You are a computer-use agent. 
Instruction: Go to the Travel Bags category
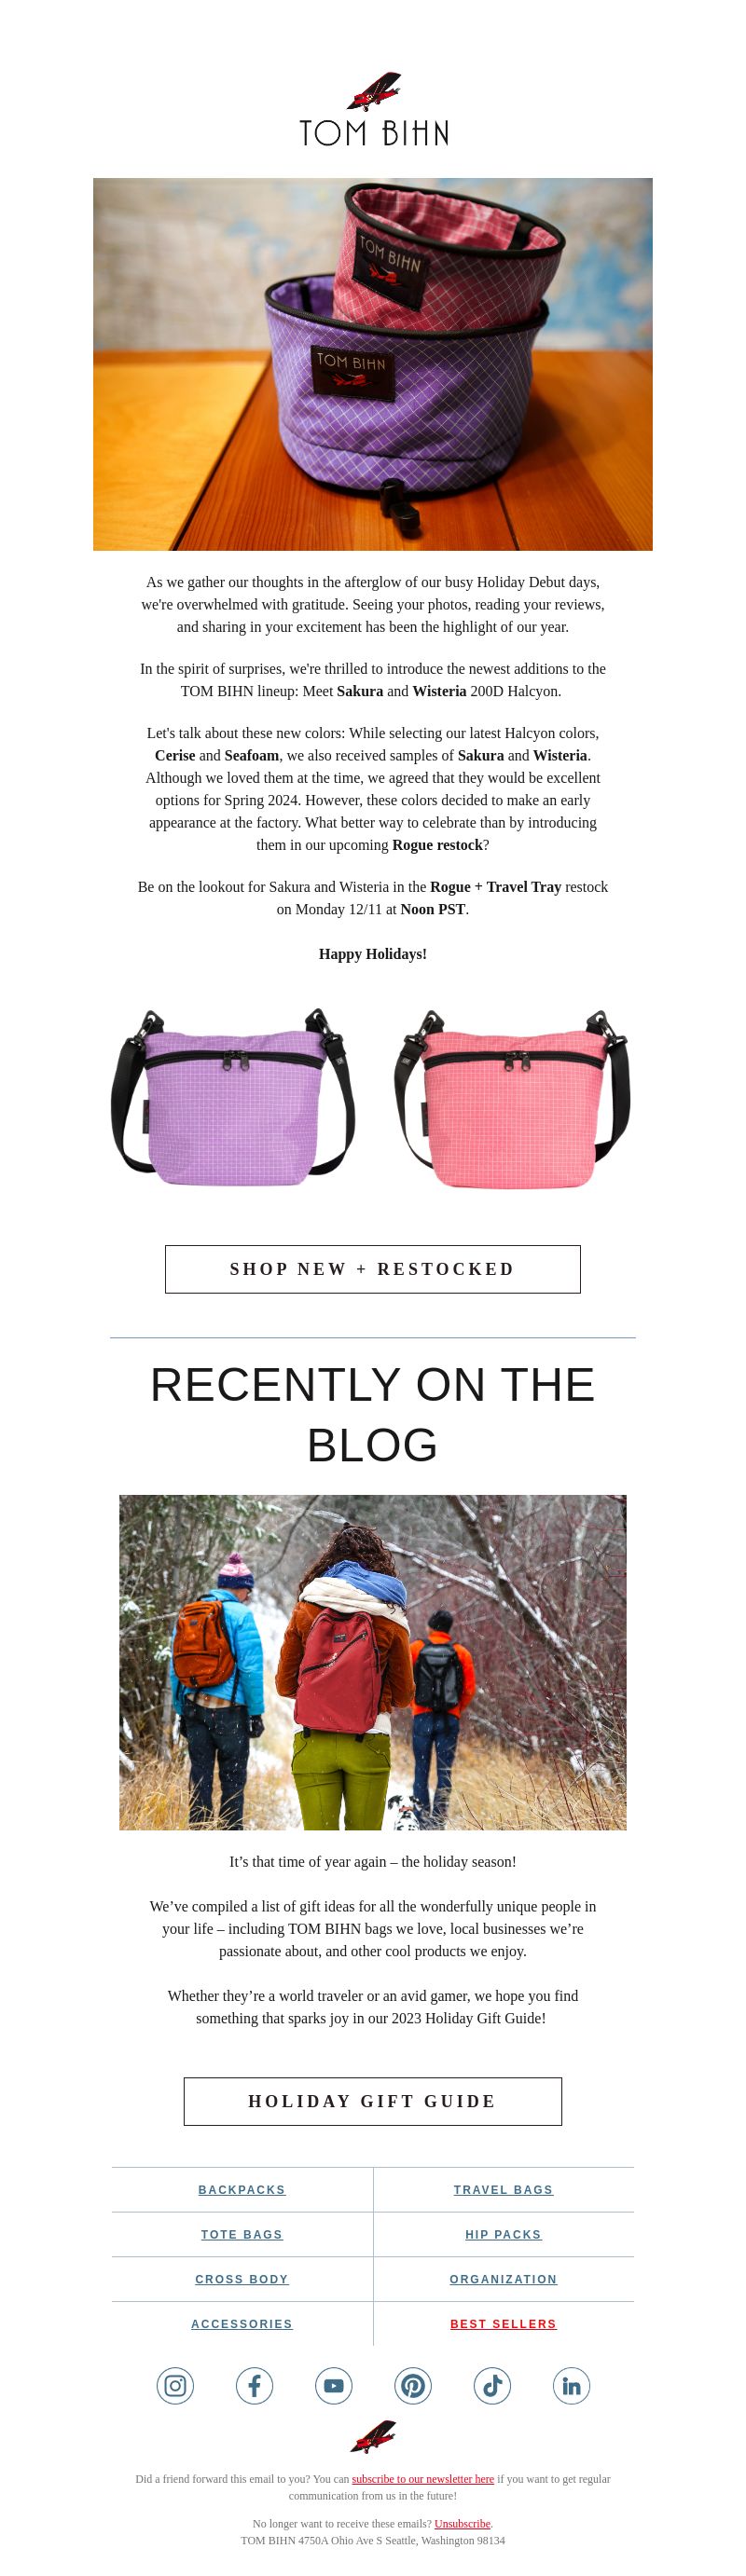pyautogui.click(x=503, y=2190)
